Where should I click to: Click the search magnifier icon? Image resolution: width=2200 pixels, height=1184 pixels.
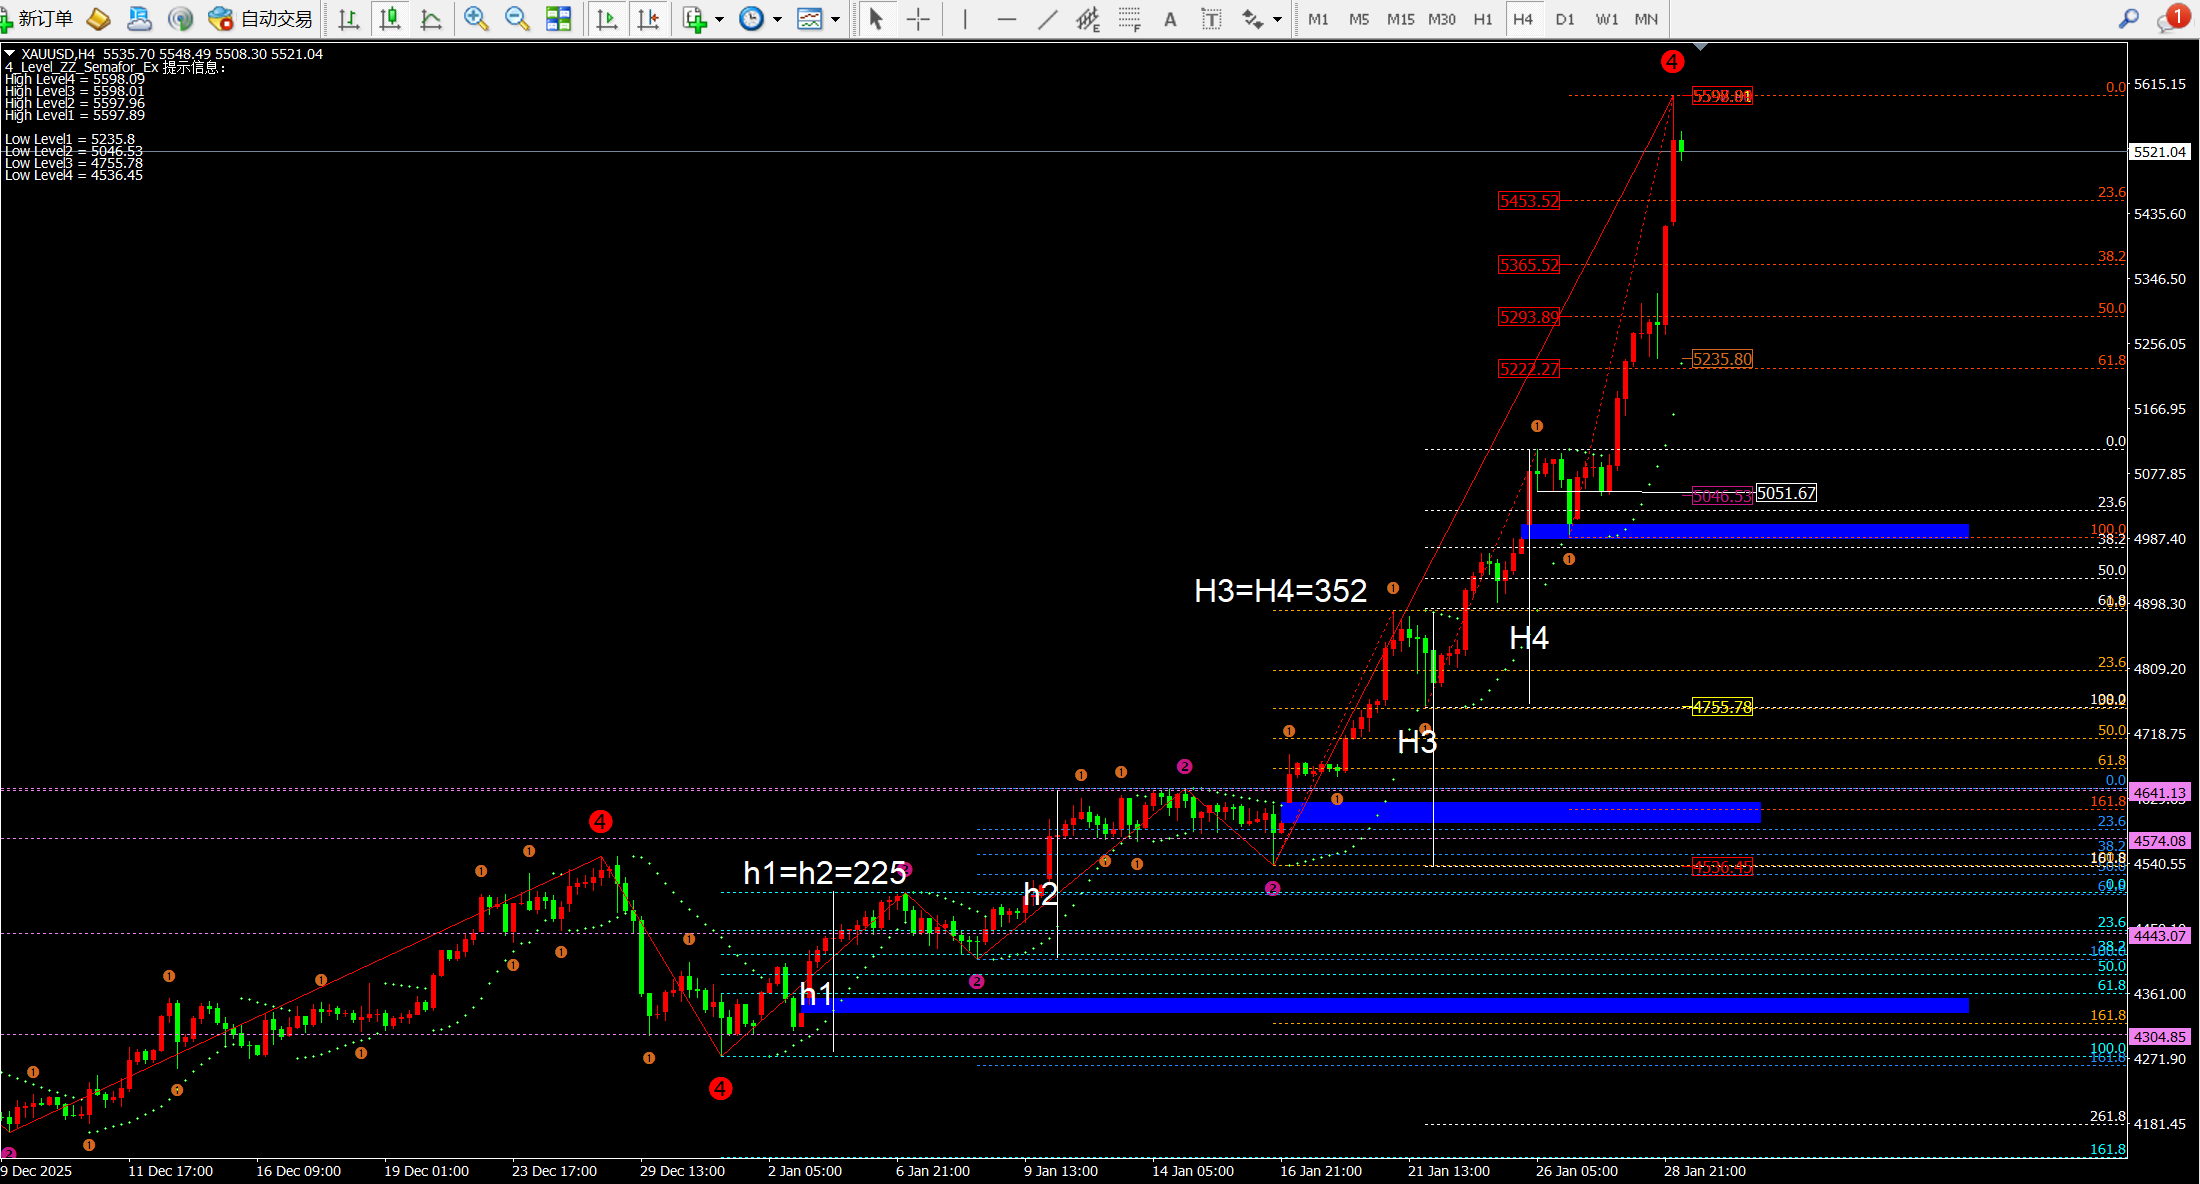tap(2129, 19)
